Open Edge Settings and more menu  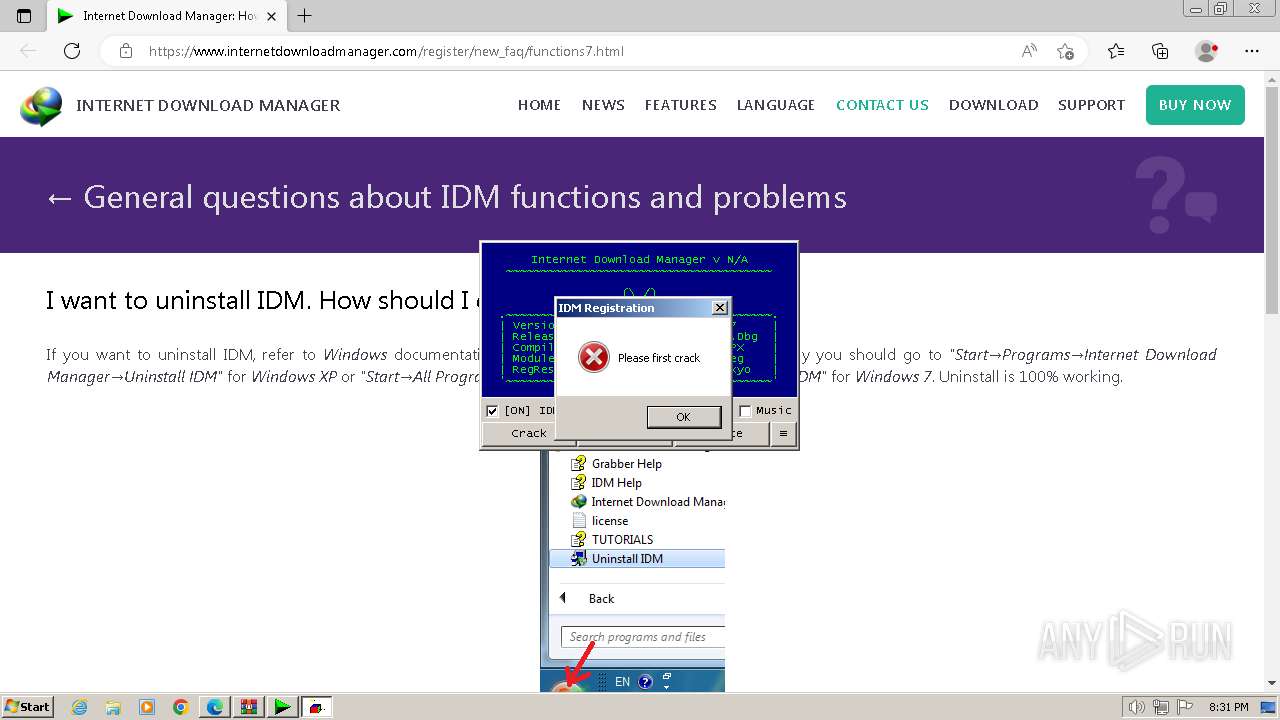[1252, 51]
